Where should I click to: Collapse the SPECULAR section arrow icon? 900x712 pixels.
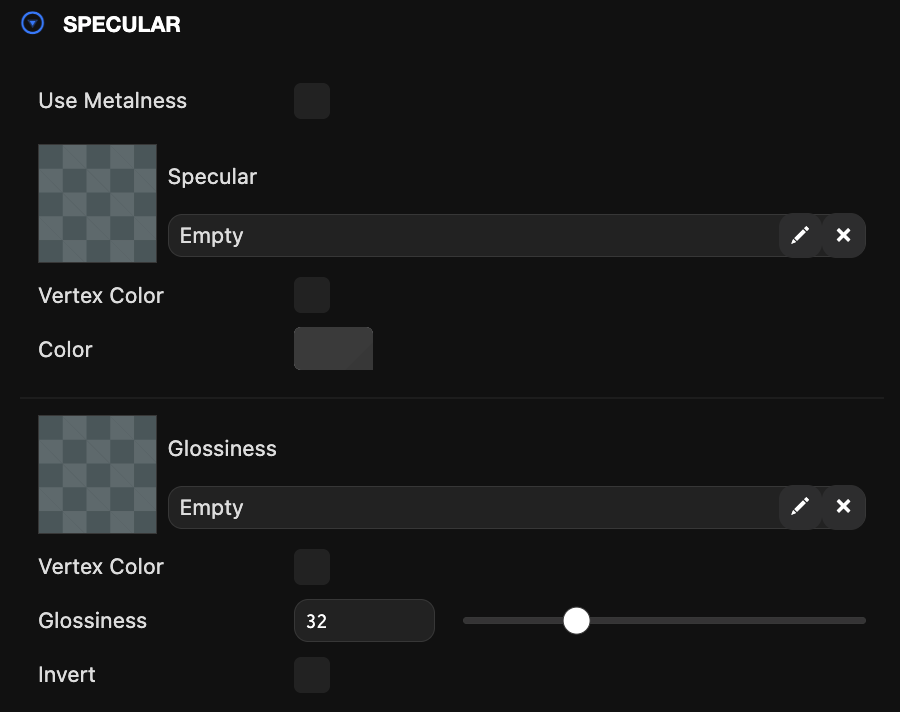(33, 24)
